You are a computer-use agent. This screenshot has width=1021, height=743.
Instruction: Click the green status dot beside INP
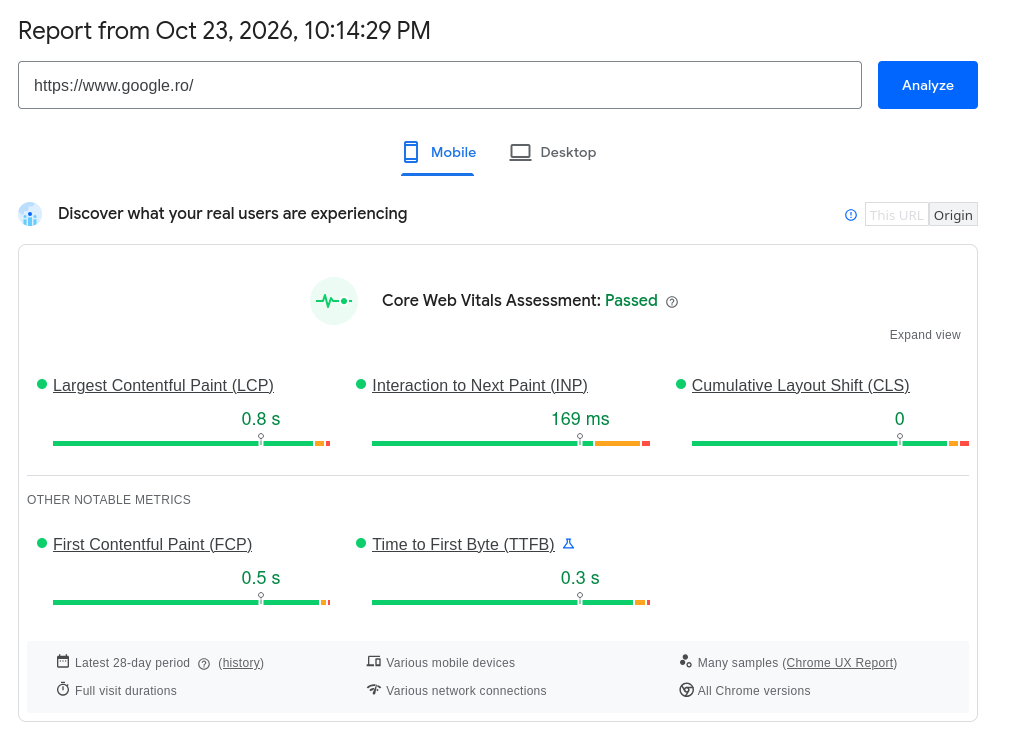coord(361,384)
